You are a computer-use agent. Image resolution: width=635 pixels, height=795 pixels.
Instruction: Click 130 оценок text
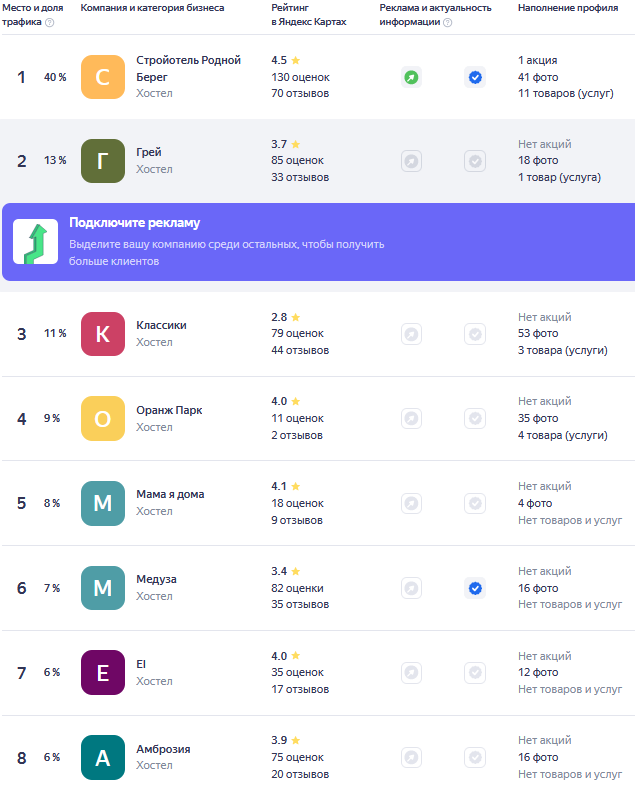pos(300,77)
